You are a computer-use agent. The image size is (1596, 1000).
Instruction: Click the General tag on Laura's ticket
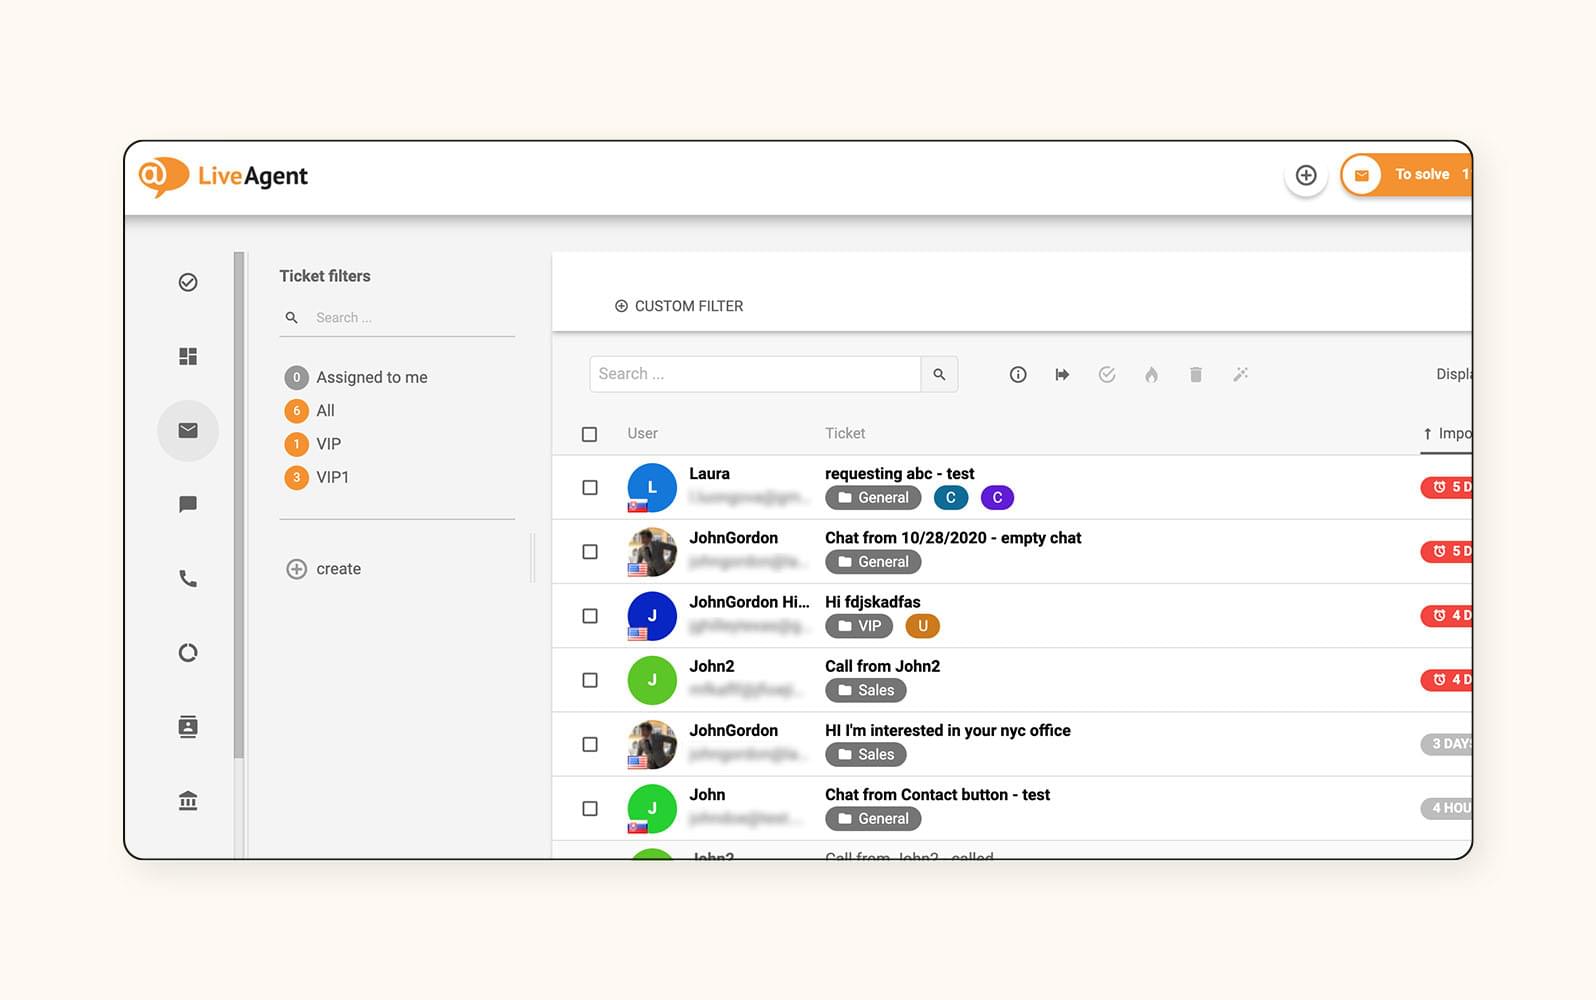point(873,497)
